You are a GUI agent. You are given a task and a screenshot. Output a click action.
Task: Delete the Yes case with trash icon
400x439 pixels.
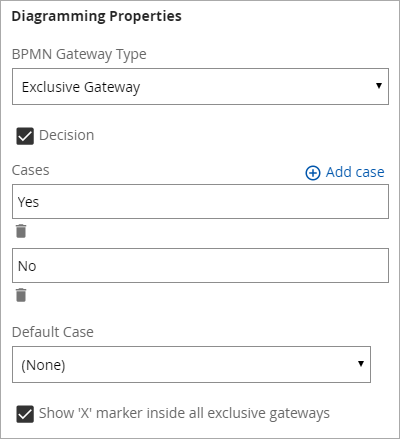pyautogui.click(x=21, y=231)
